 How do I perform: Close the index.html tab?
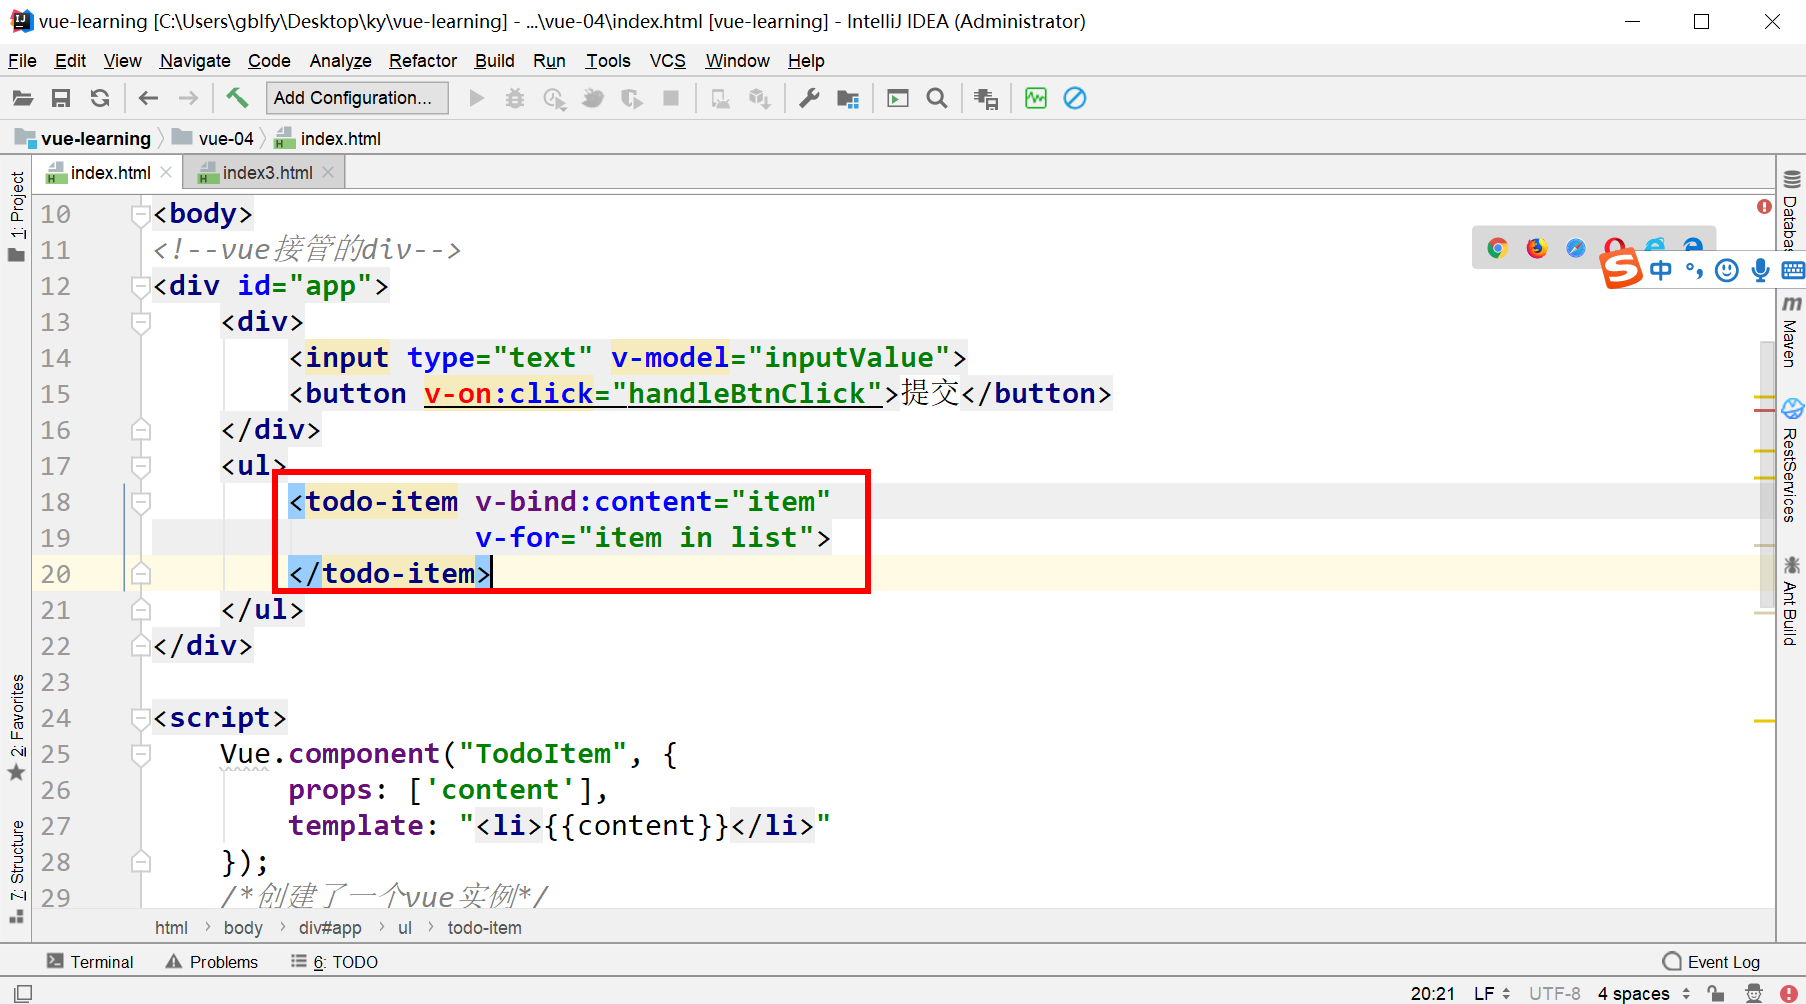pyautogui.click(x=166, y=173)
